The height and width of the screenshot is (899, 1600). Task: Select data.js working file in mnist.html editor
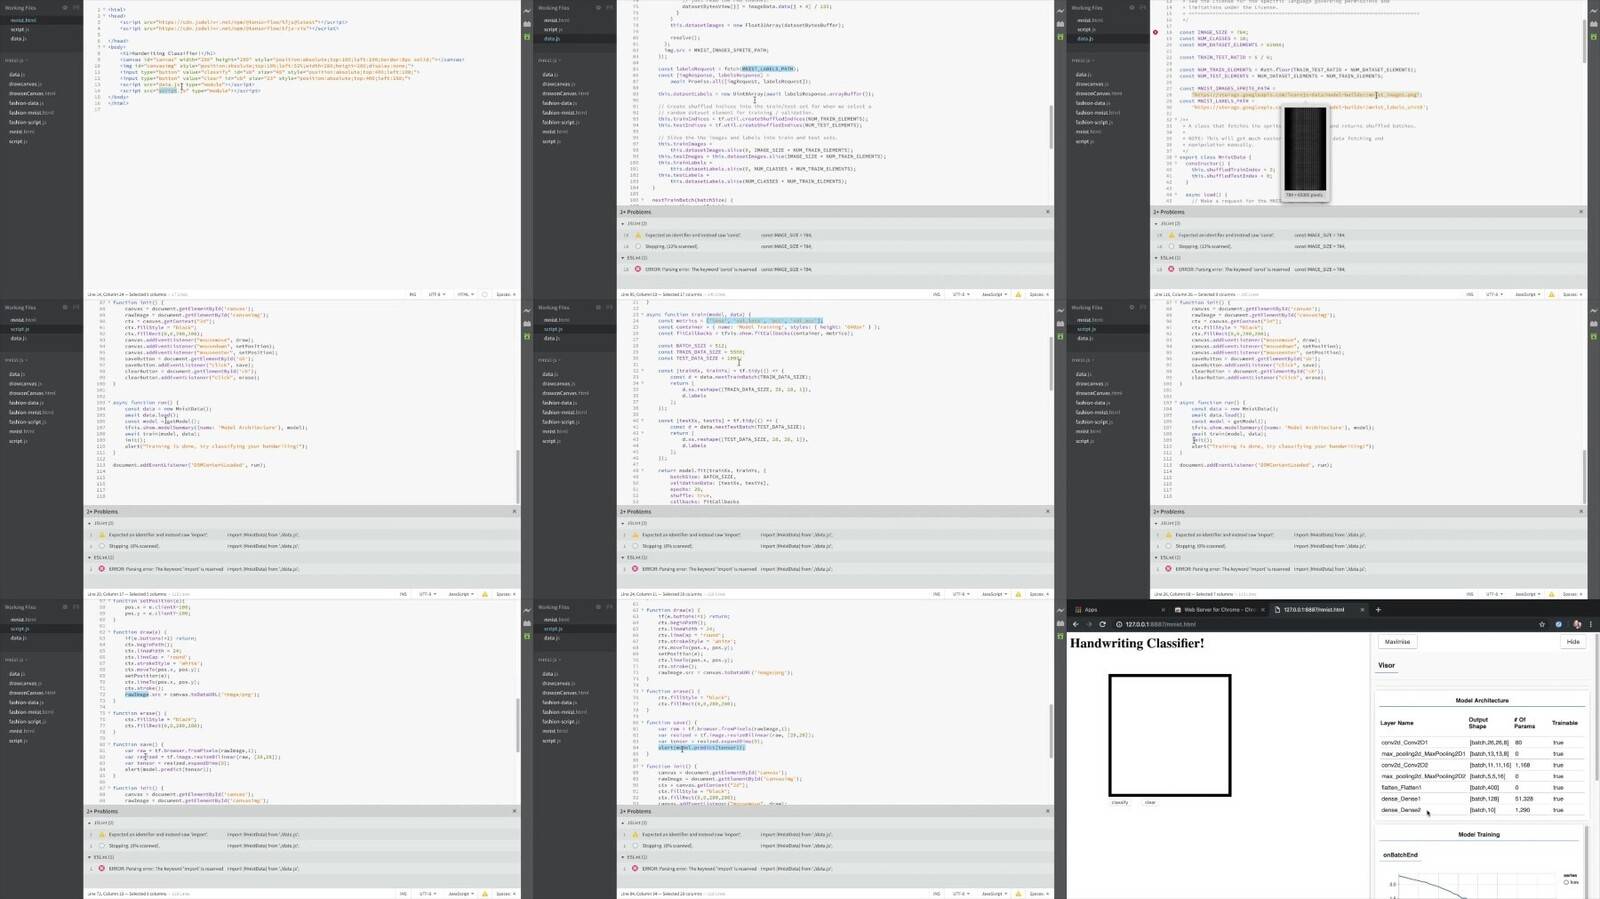pyautogui.click(x=18, y=38)
